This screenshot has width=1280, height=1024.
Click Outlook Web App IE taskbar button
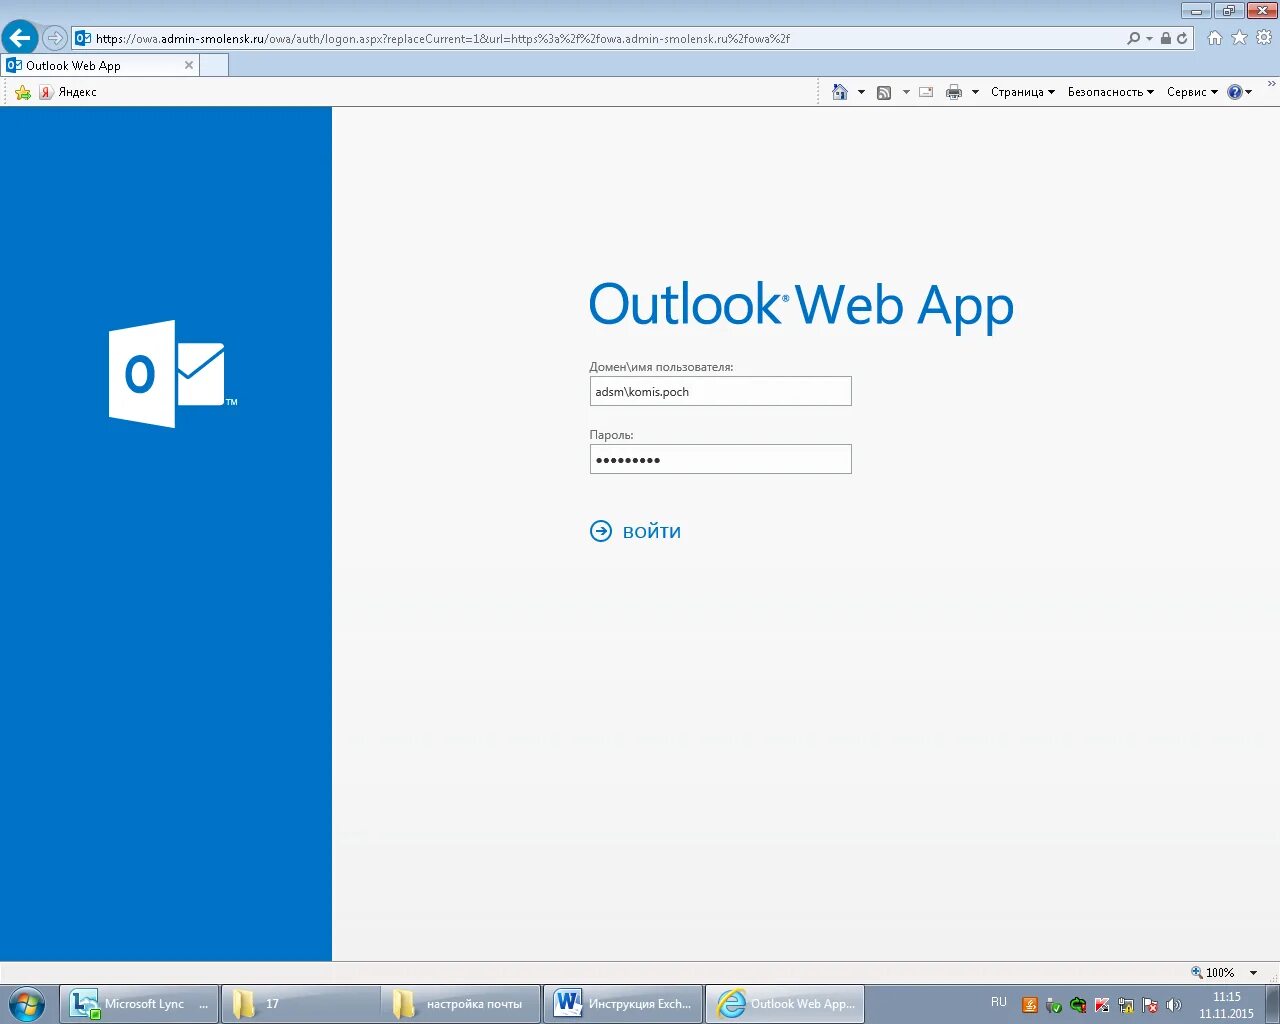coord(785,1003)
